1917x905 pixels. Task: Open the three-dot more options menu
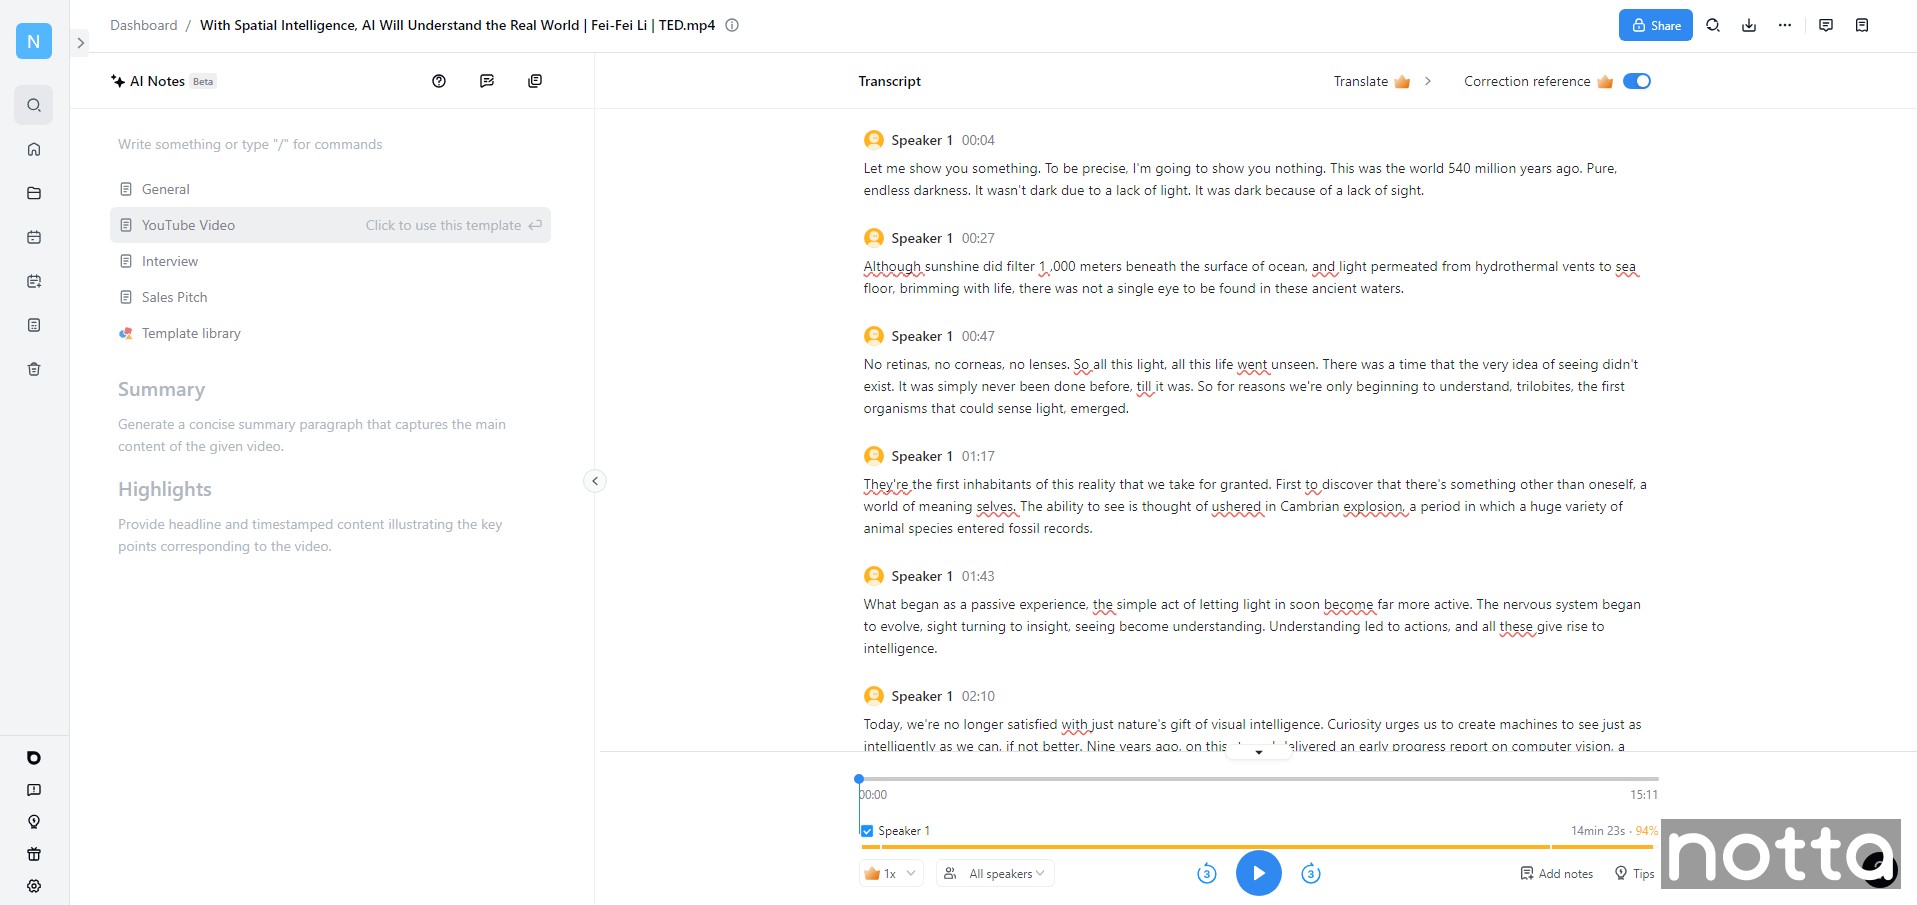point(1785,25)
